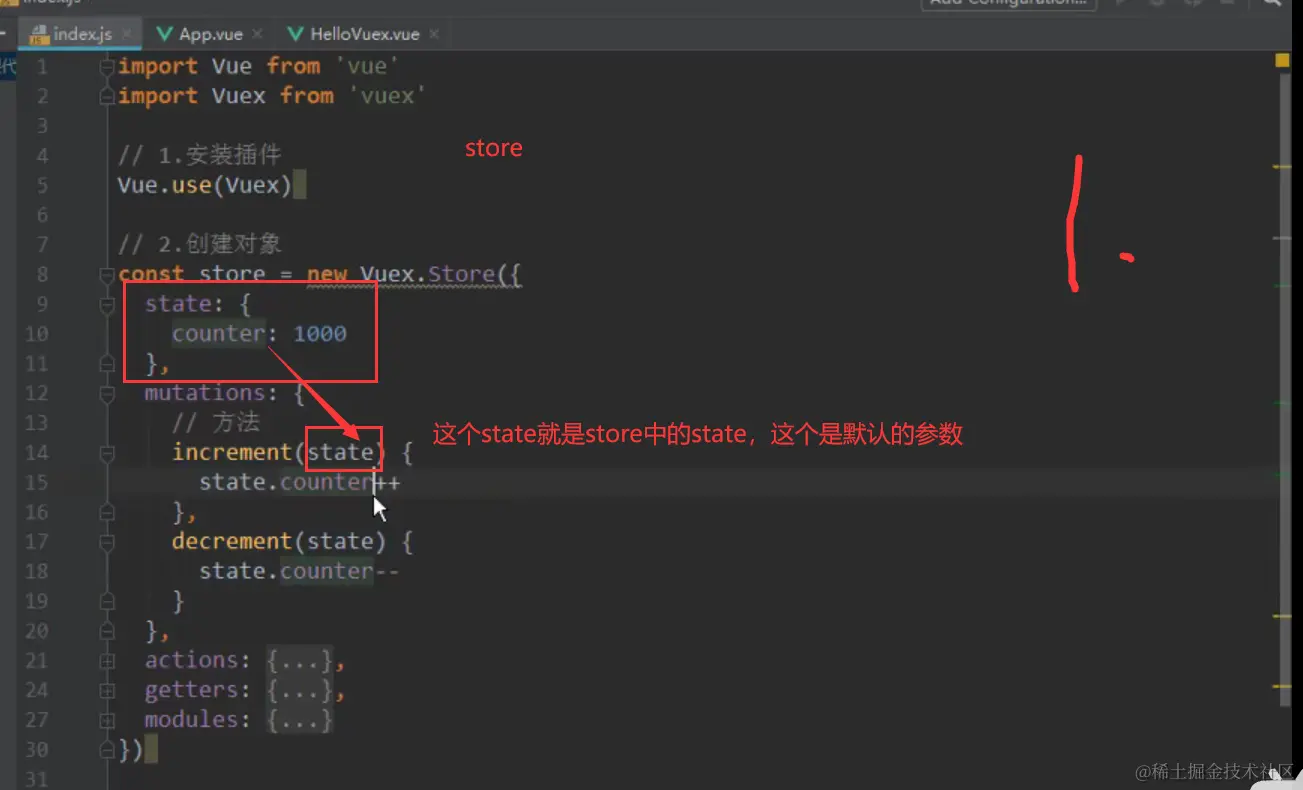The height and width of the screenshot is (790, 1303).
Task: Click the 'modules' key on line 27
Action: click(192, 720)
